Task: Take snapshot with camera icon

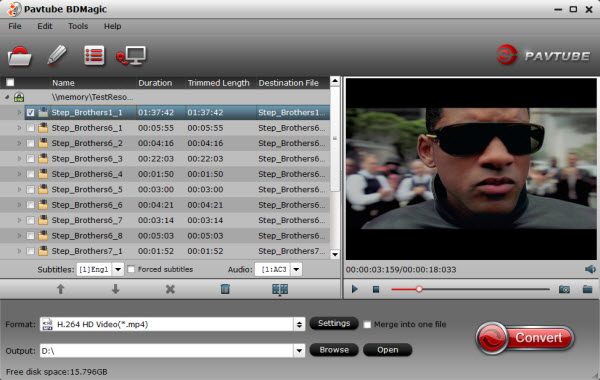Action: tap(564, 289)
